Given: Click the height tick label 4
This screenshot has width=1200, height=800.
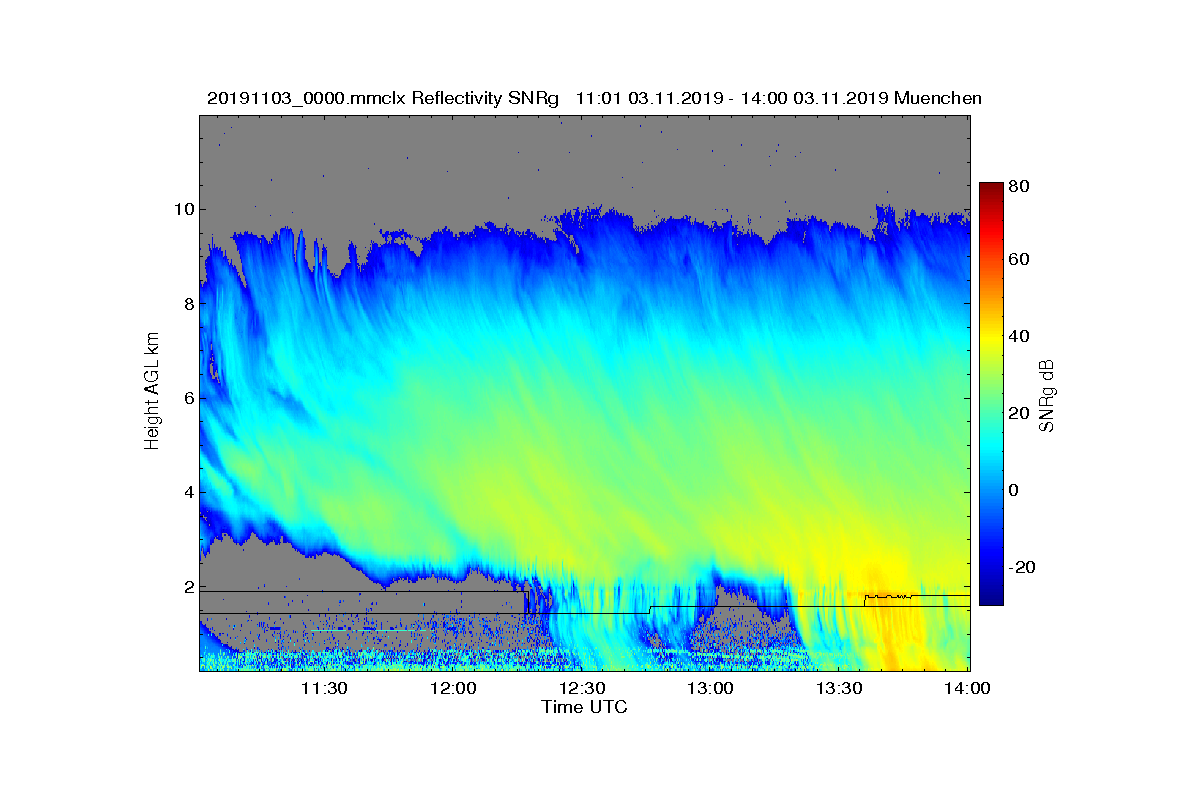Looking at the screenshot, I should click(x=189, y=492).
